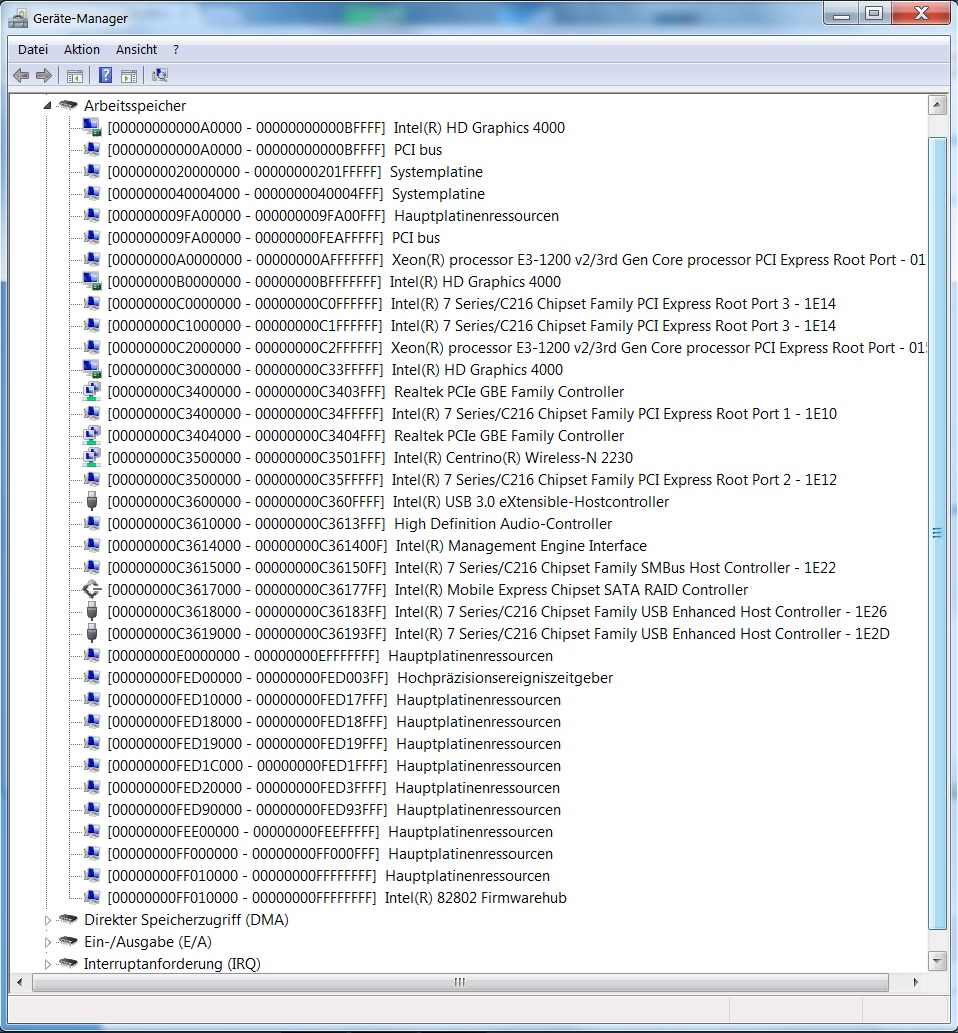The width and height of the screenshot is (958, 1033).
Task: Select the 9FA00000-FEAFFFFF PCI bus entry
Action: coord(273,238)
